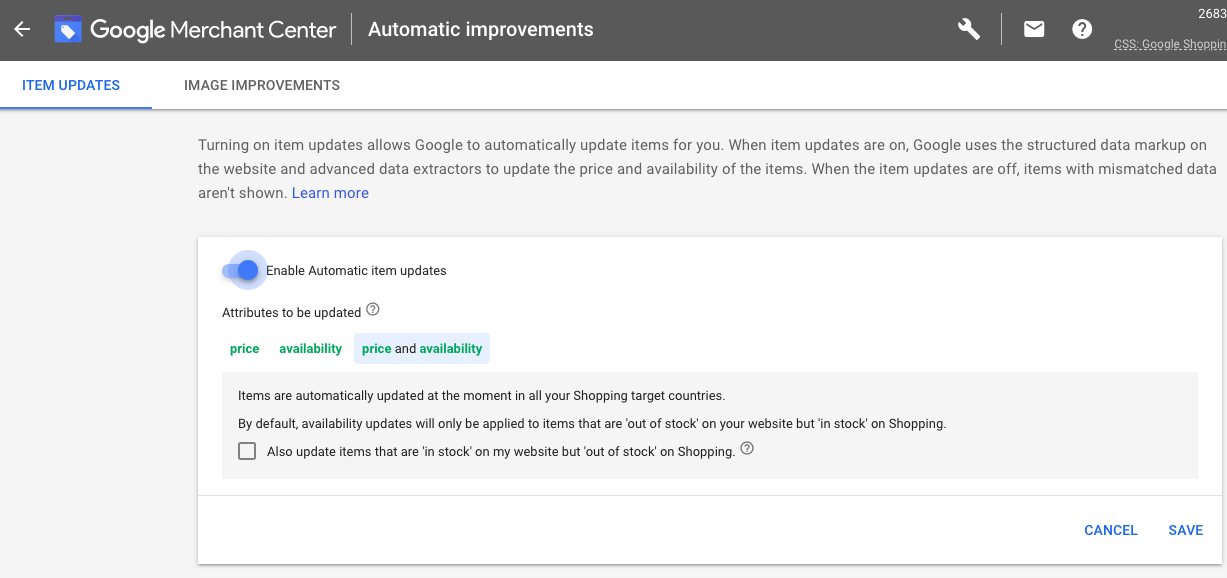Click the Google Merchant Center logo icon

(68, 29)
